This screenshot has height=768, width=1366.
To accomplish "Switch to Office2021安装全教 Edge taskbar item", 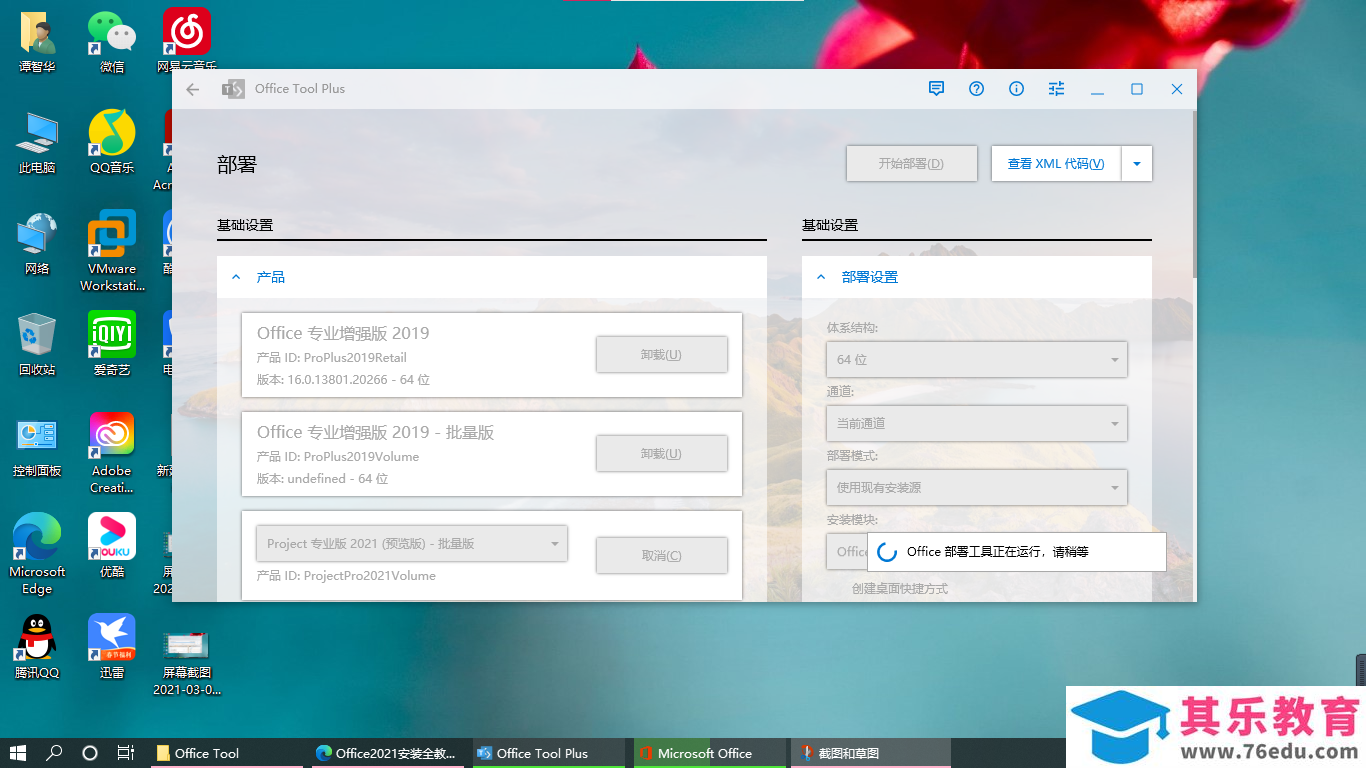I will pyautogui.click(x=387, y=753).
